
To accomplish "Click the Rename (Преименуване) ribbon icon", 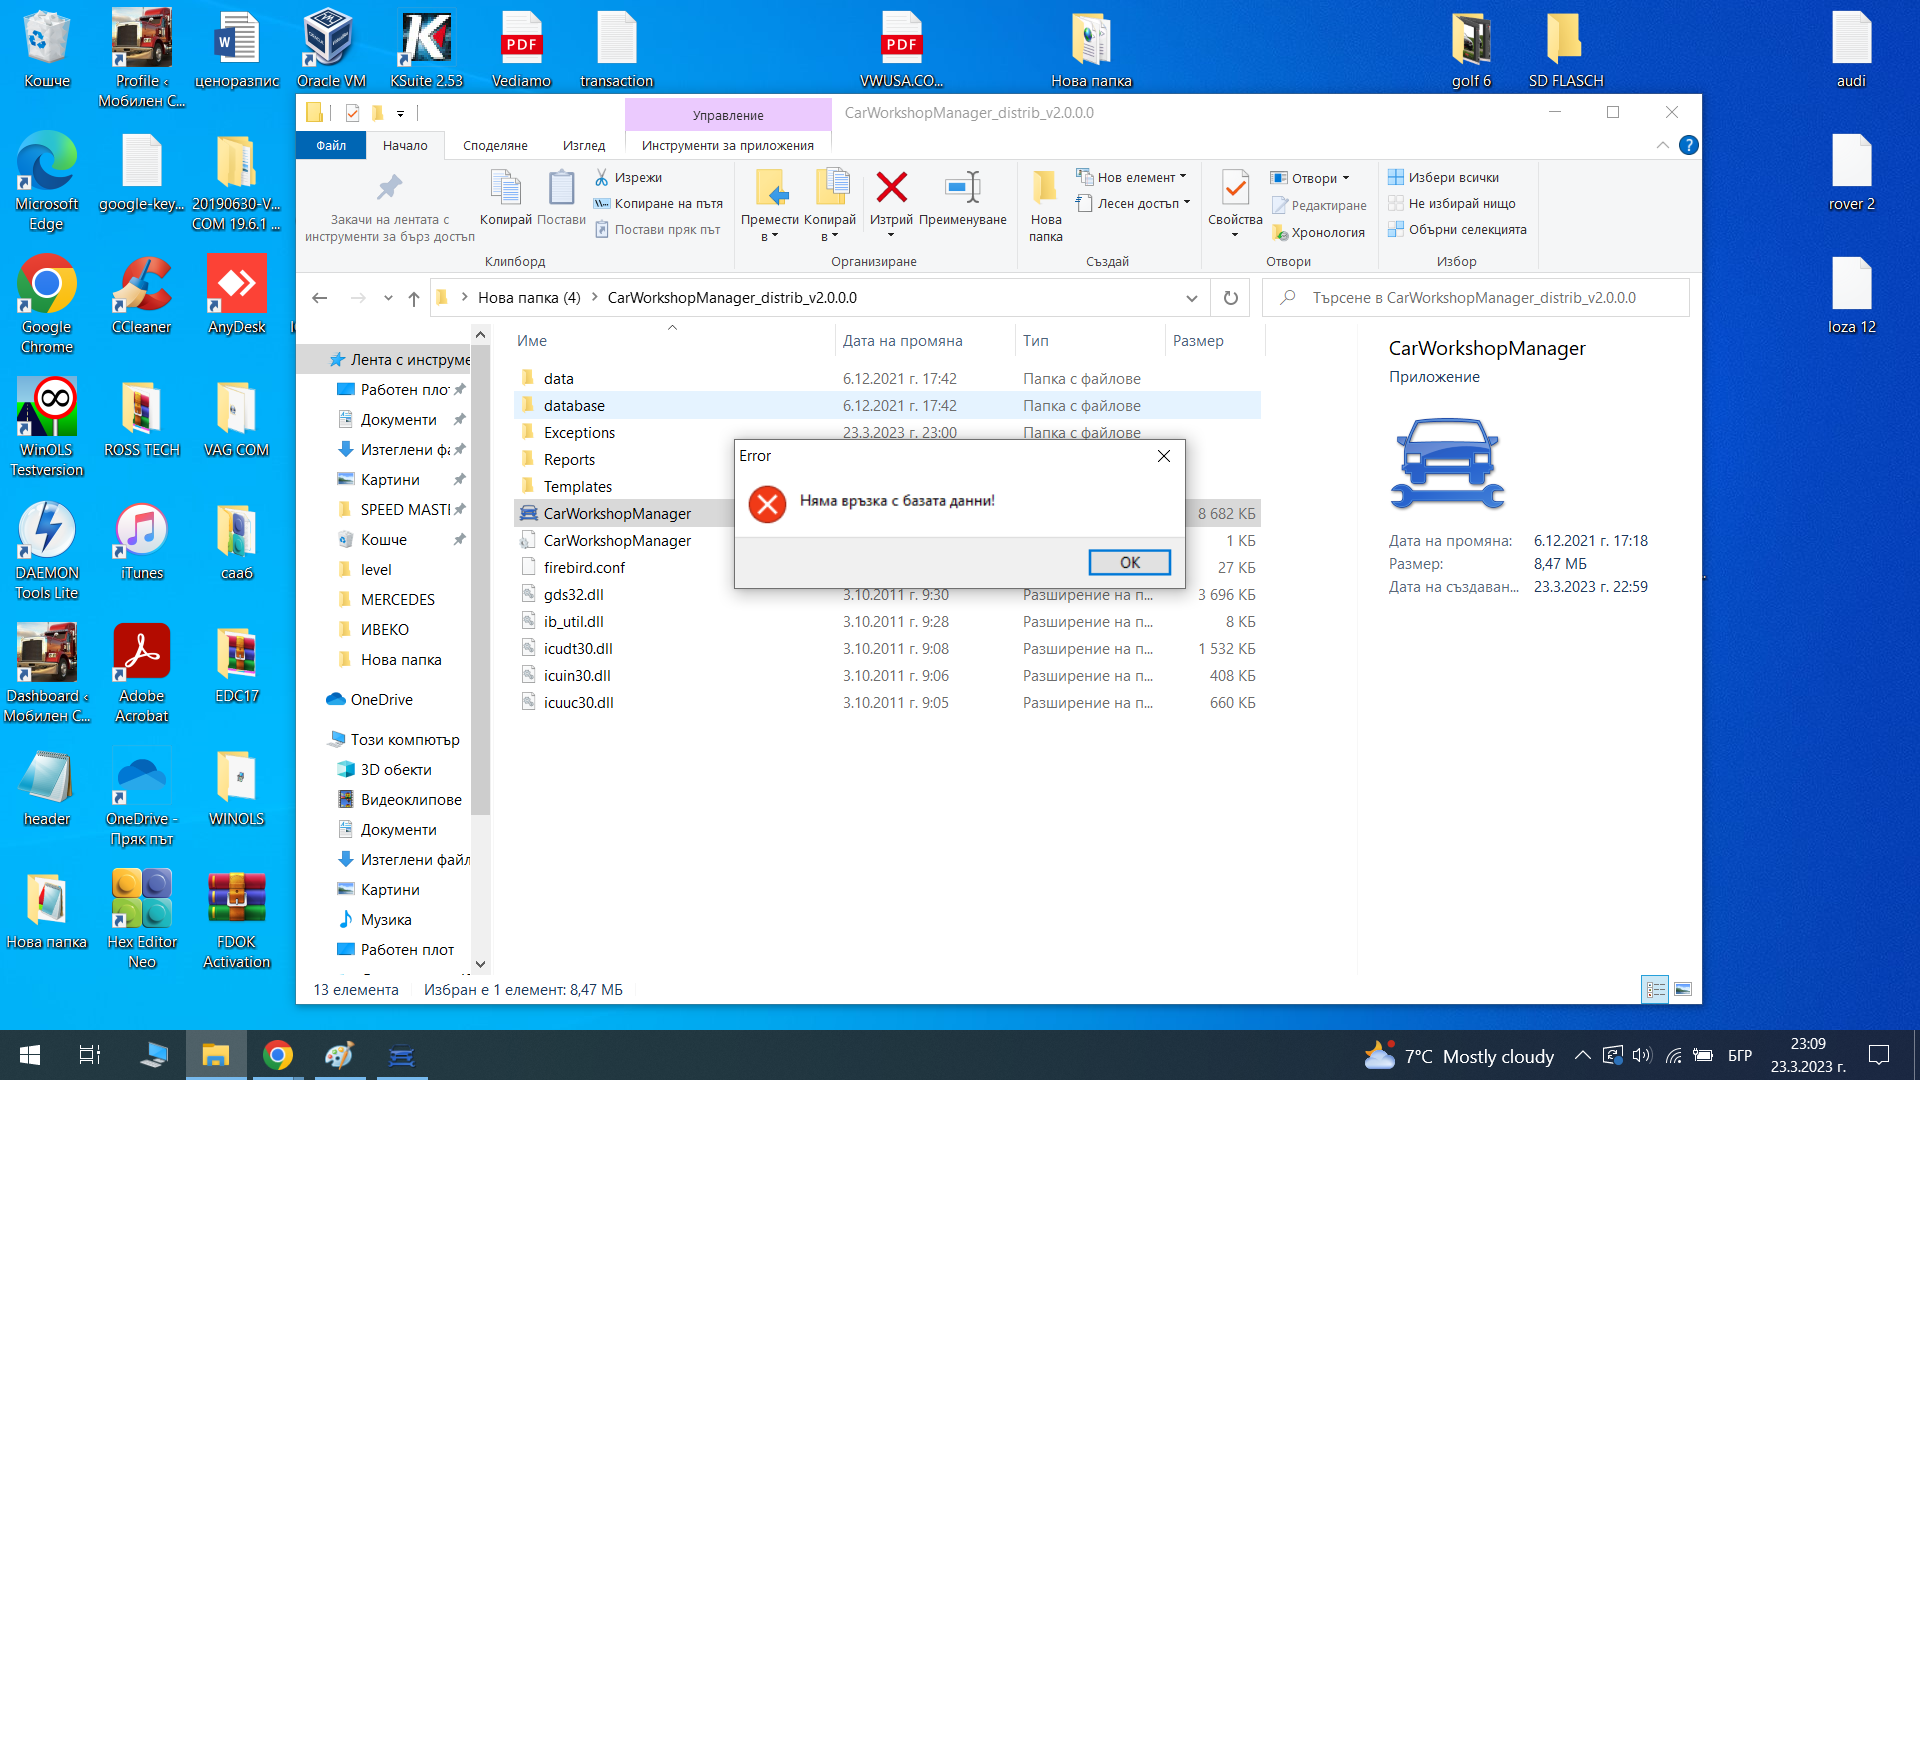I will [962, 188].
